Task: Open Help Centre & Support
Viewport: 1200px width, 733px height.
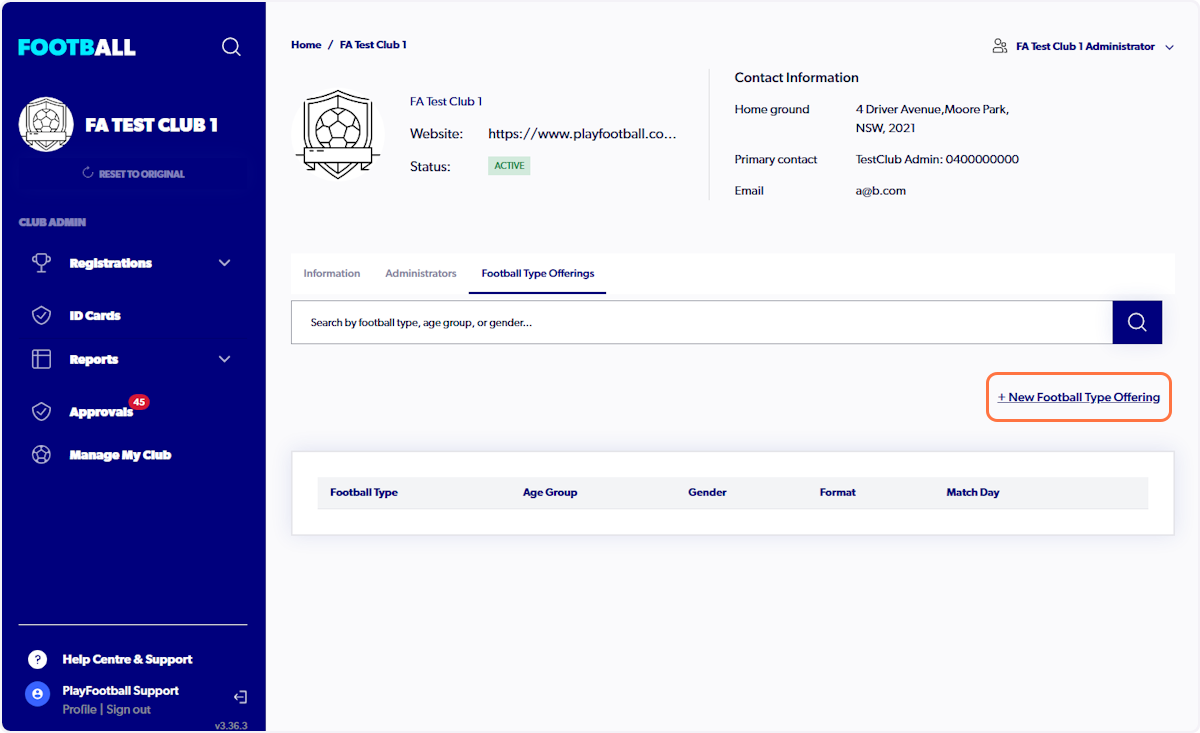Action: (127, 659)
